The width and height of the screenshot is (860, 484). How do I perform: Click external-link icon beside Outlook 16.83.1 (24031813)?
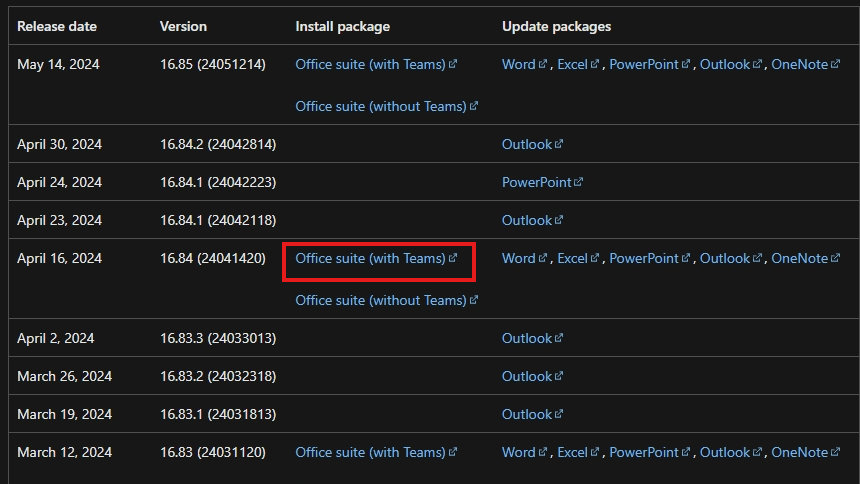559,414
